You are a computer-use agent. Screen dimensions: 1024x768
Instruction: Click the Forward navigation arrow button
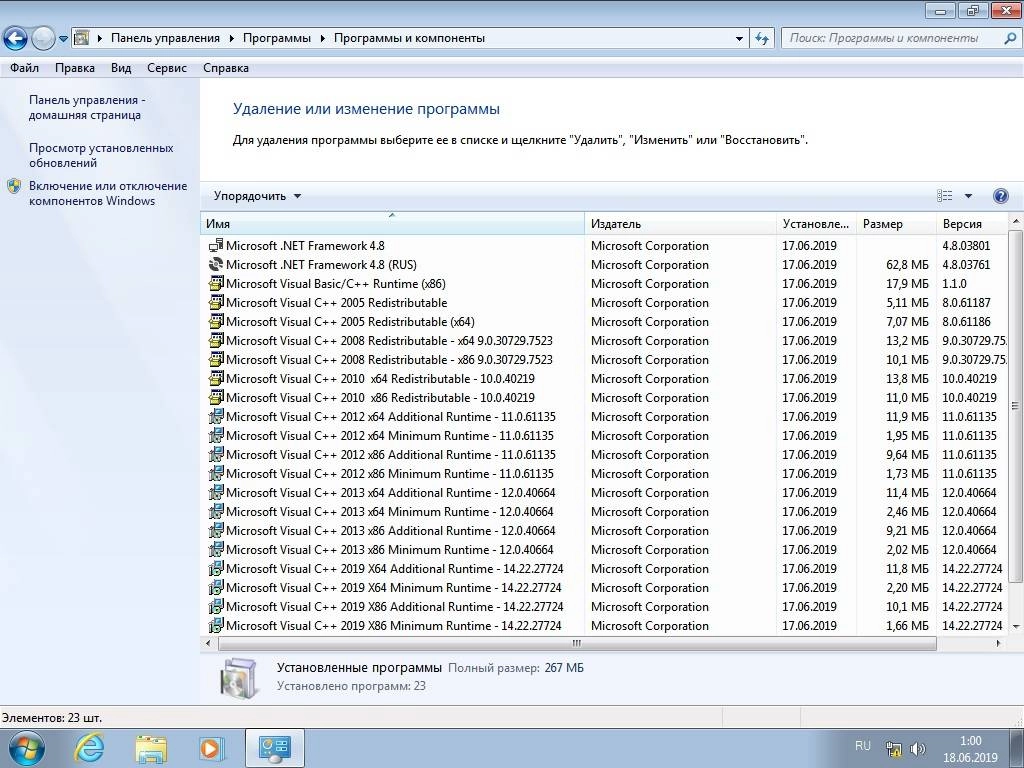[43, 39]
